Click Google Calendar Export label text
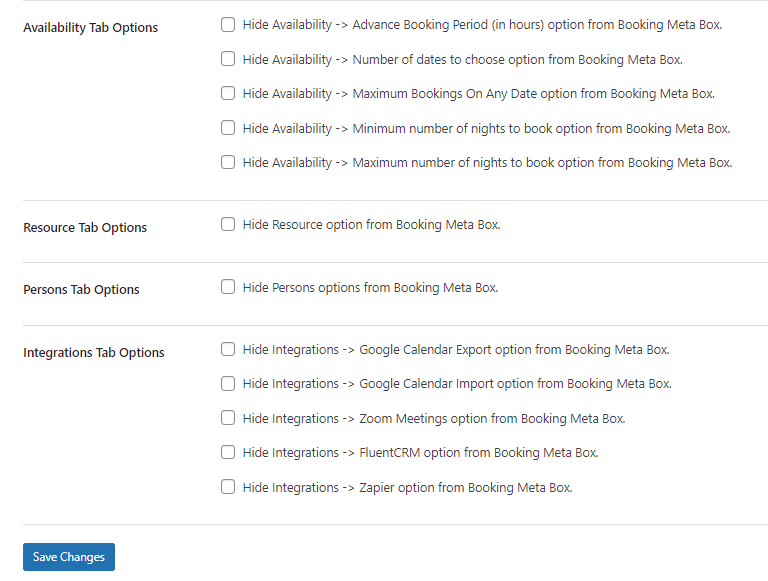 point(456,350)
